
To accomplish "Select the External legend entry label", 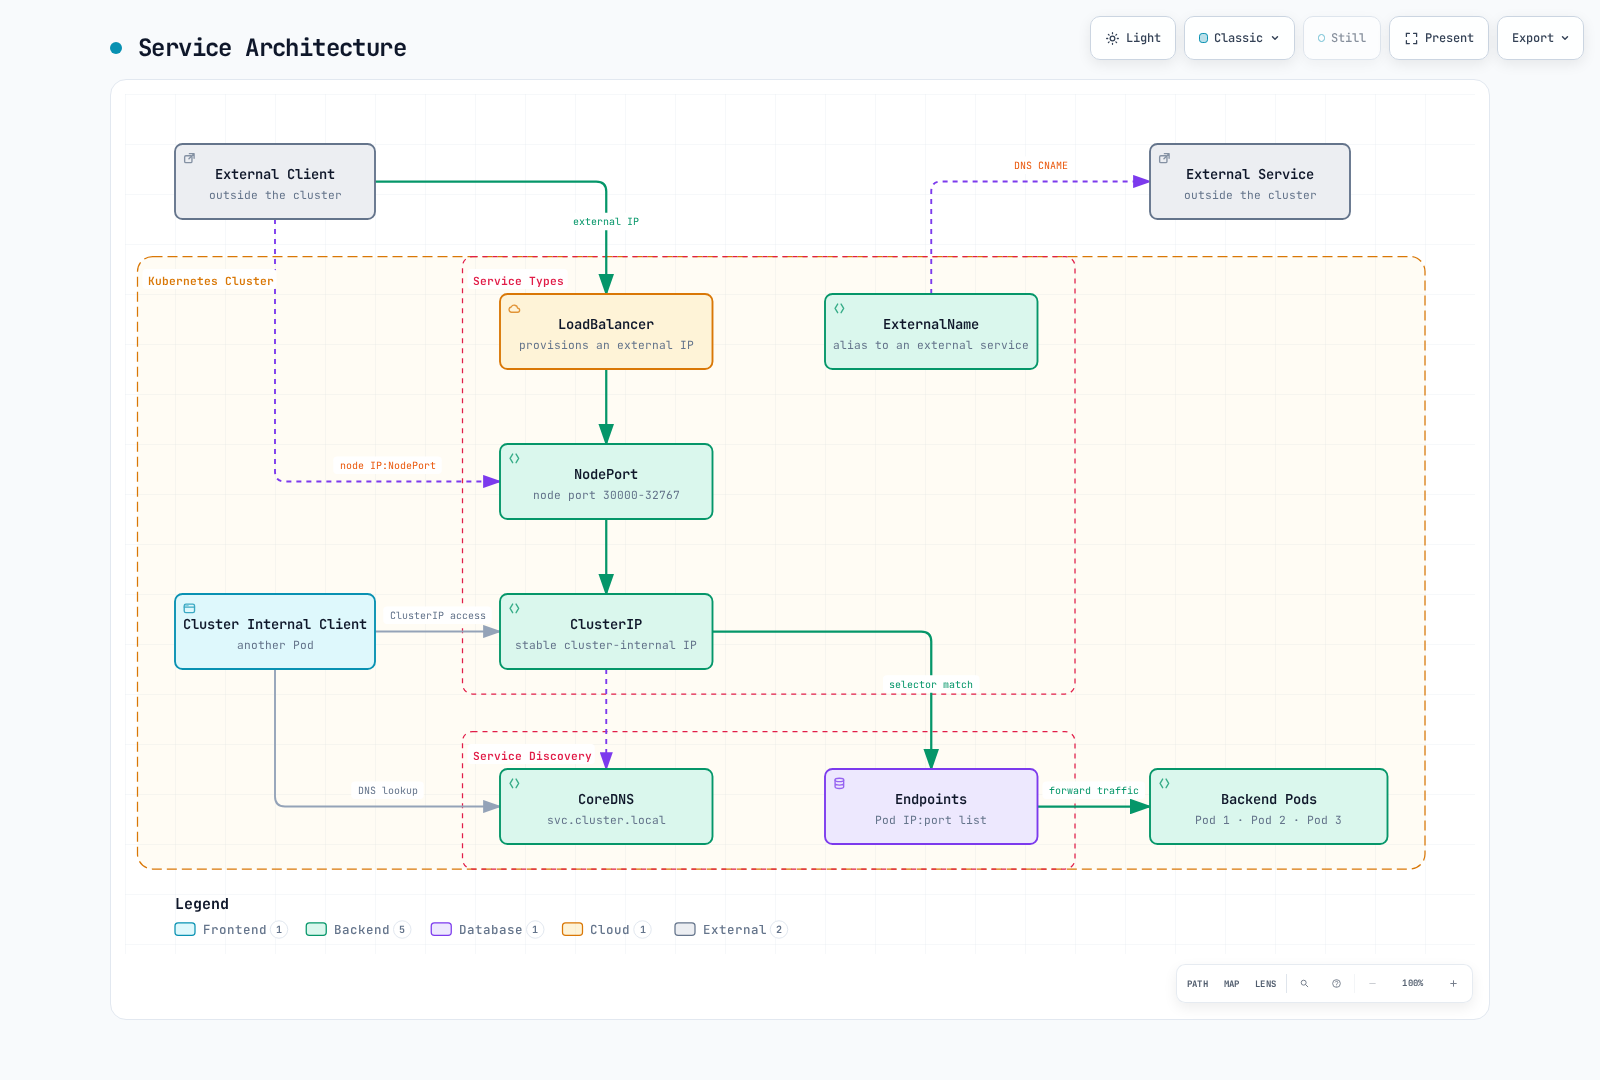I will click(734, 930).
